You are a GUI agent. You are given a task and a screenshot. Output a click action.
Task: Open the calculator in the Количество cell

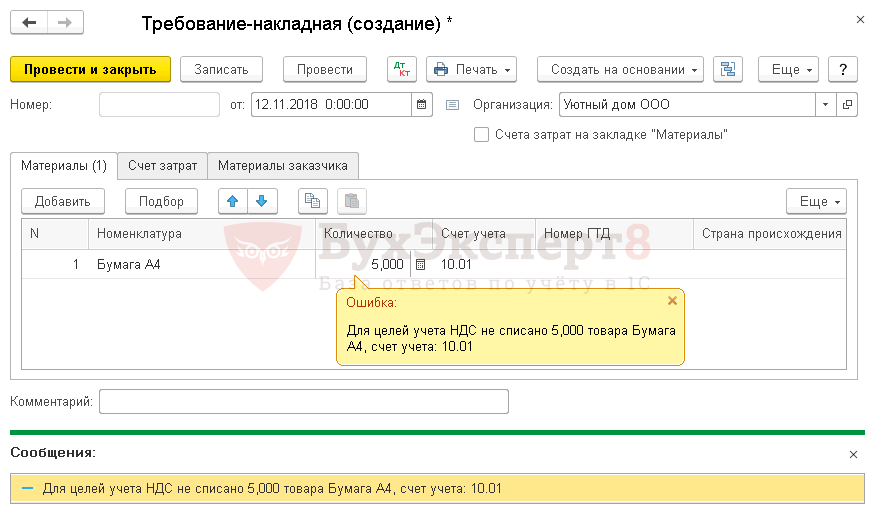(420, 265)
